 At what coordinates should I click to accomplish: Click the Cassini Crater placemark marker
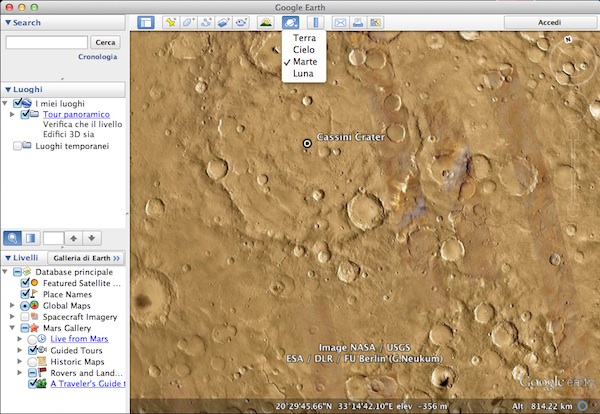[x=307, y=143]
